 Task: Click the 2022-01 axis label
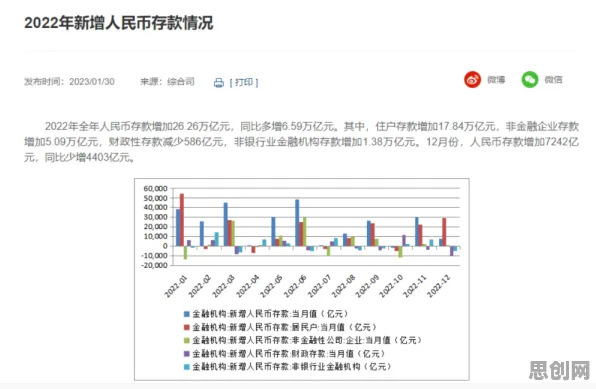pos(176,286)
